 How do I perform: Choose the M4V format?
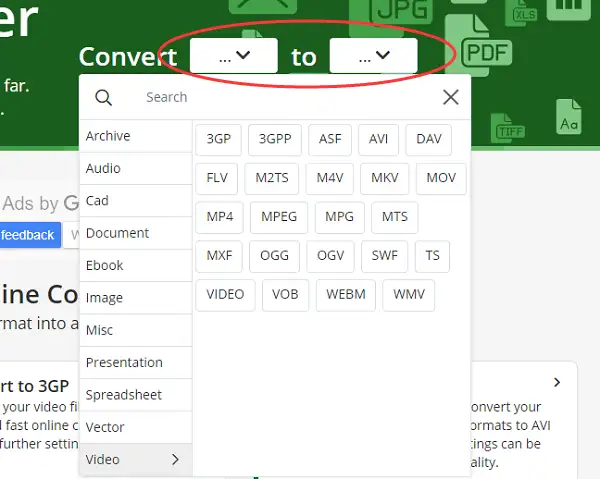coord(330,178)
